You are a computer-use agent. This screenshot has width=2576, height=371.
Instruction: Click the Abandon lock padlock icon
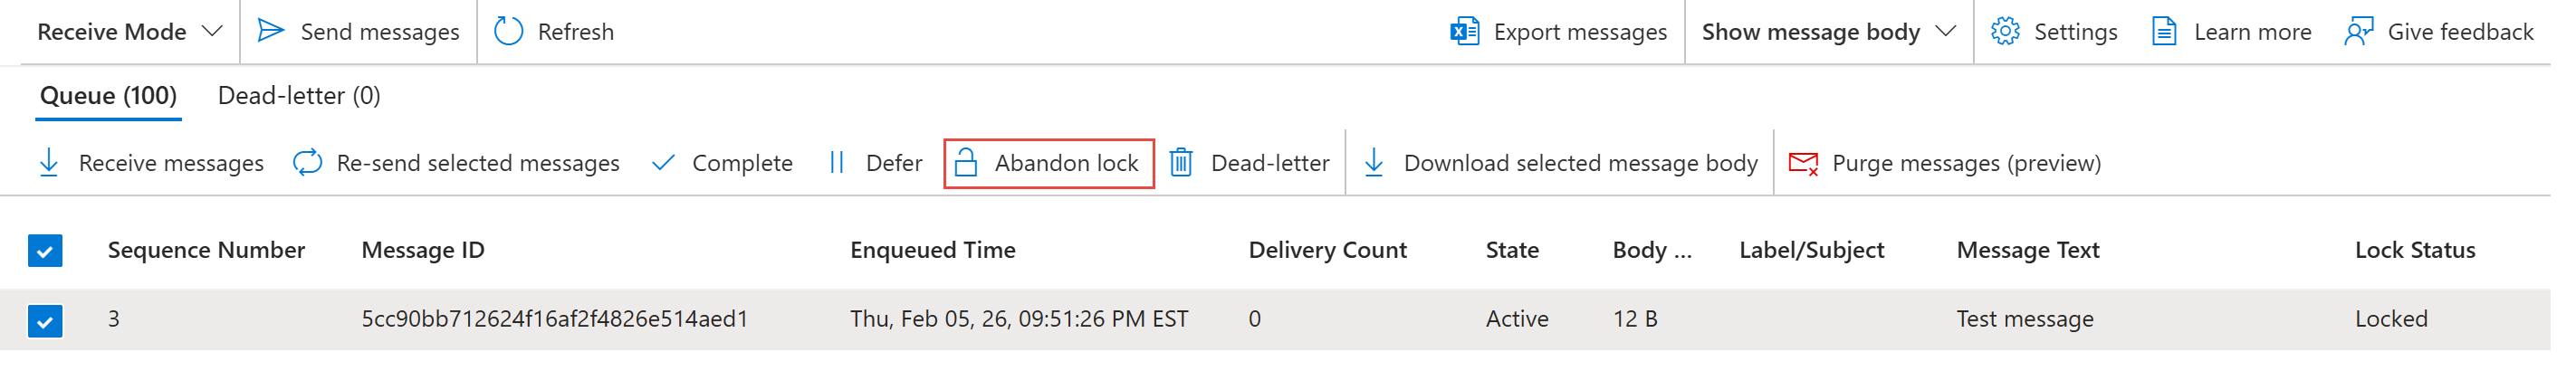point(965,162)
